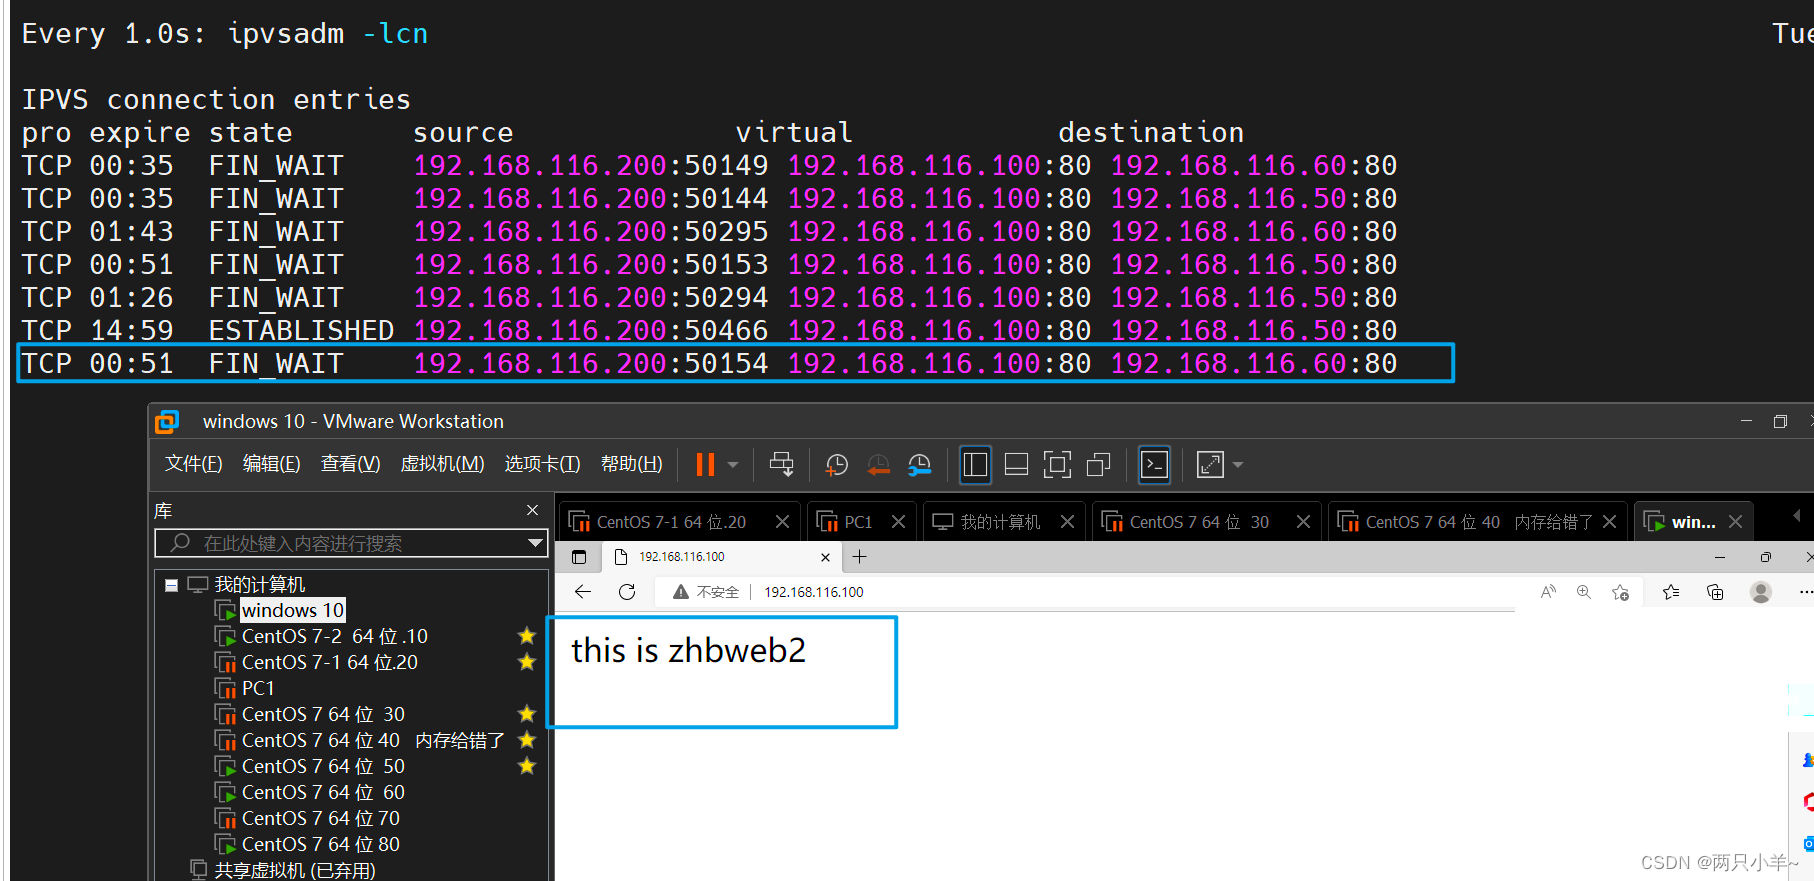The image size is (1814, 881).
Task: Open the library search filter dropdown arrow
Action: (536, 543)
